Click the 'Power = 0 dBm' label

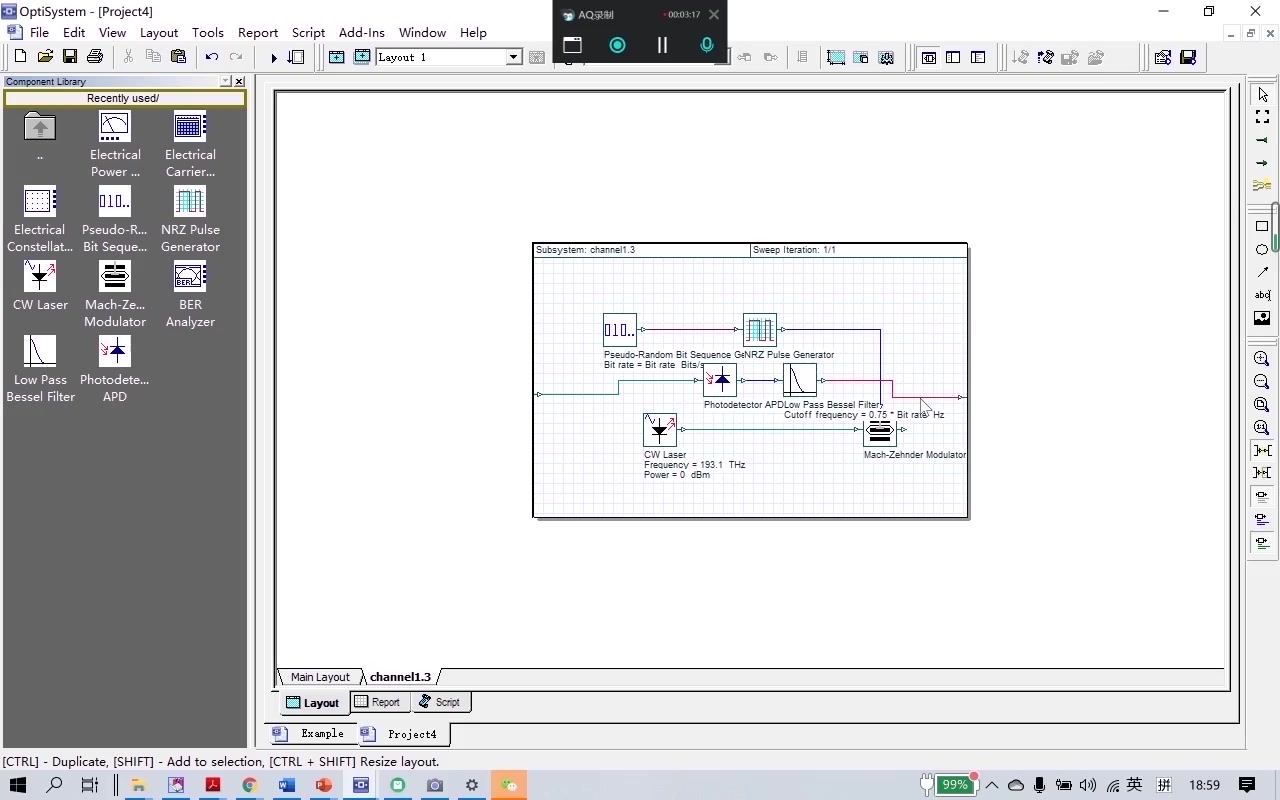click(677, 475)
